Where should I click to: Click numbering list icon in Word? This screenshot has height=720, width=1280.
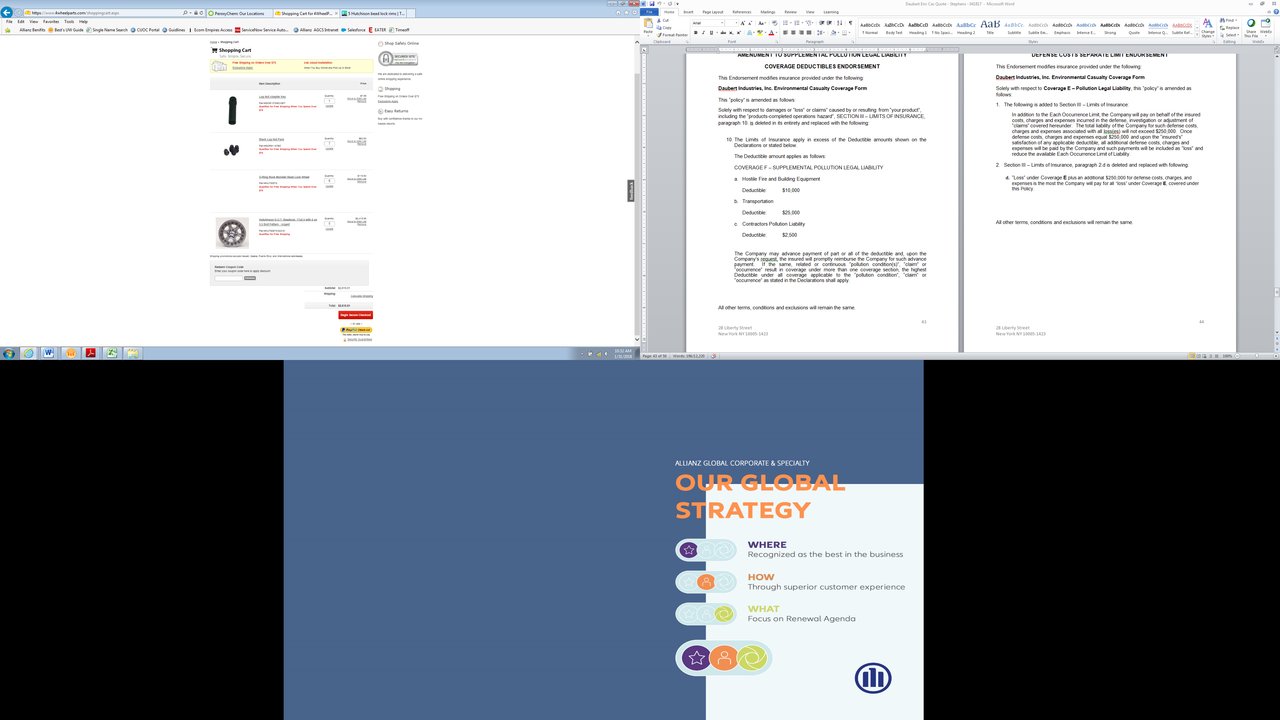[797, 23]
